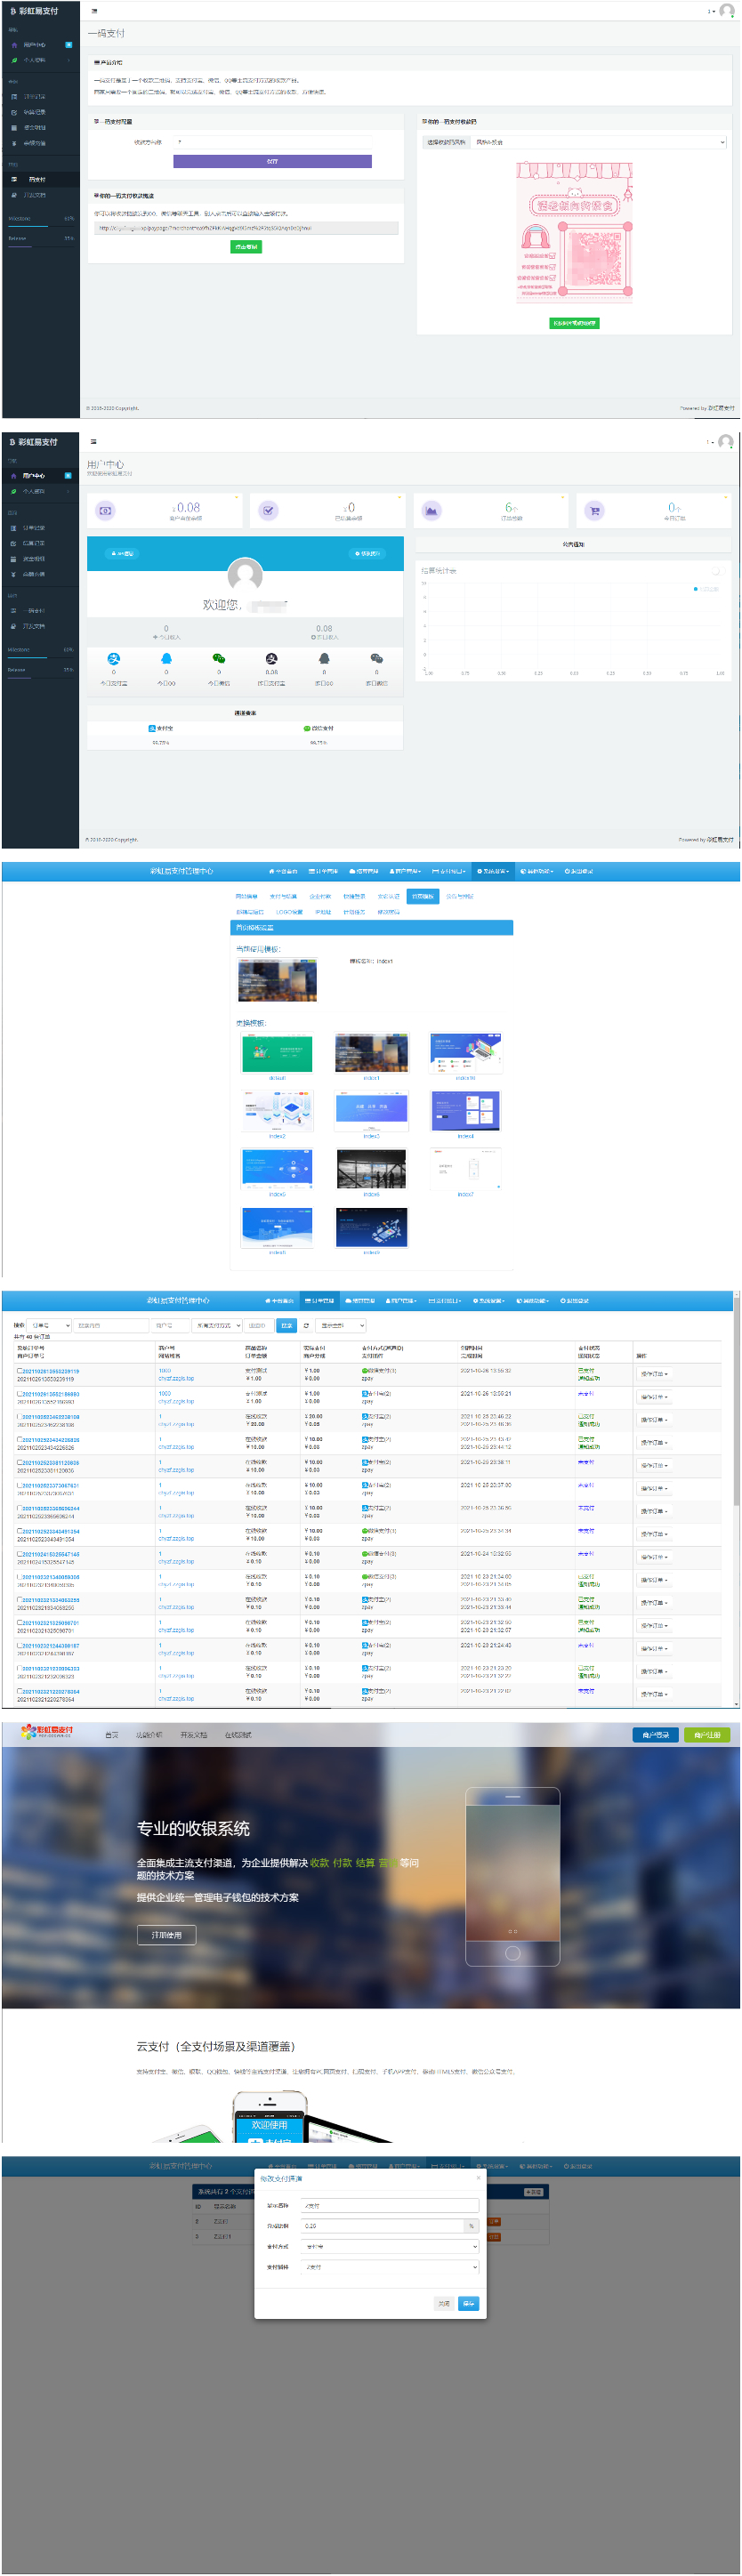The image size is (742, 2576).
Task: Open the 所有支付方式 payment filter dropdown
Action: (217, 1325)
